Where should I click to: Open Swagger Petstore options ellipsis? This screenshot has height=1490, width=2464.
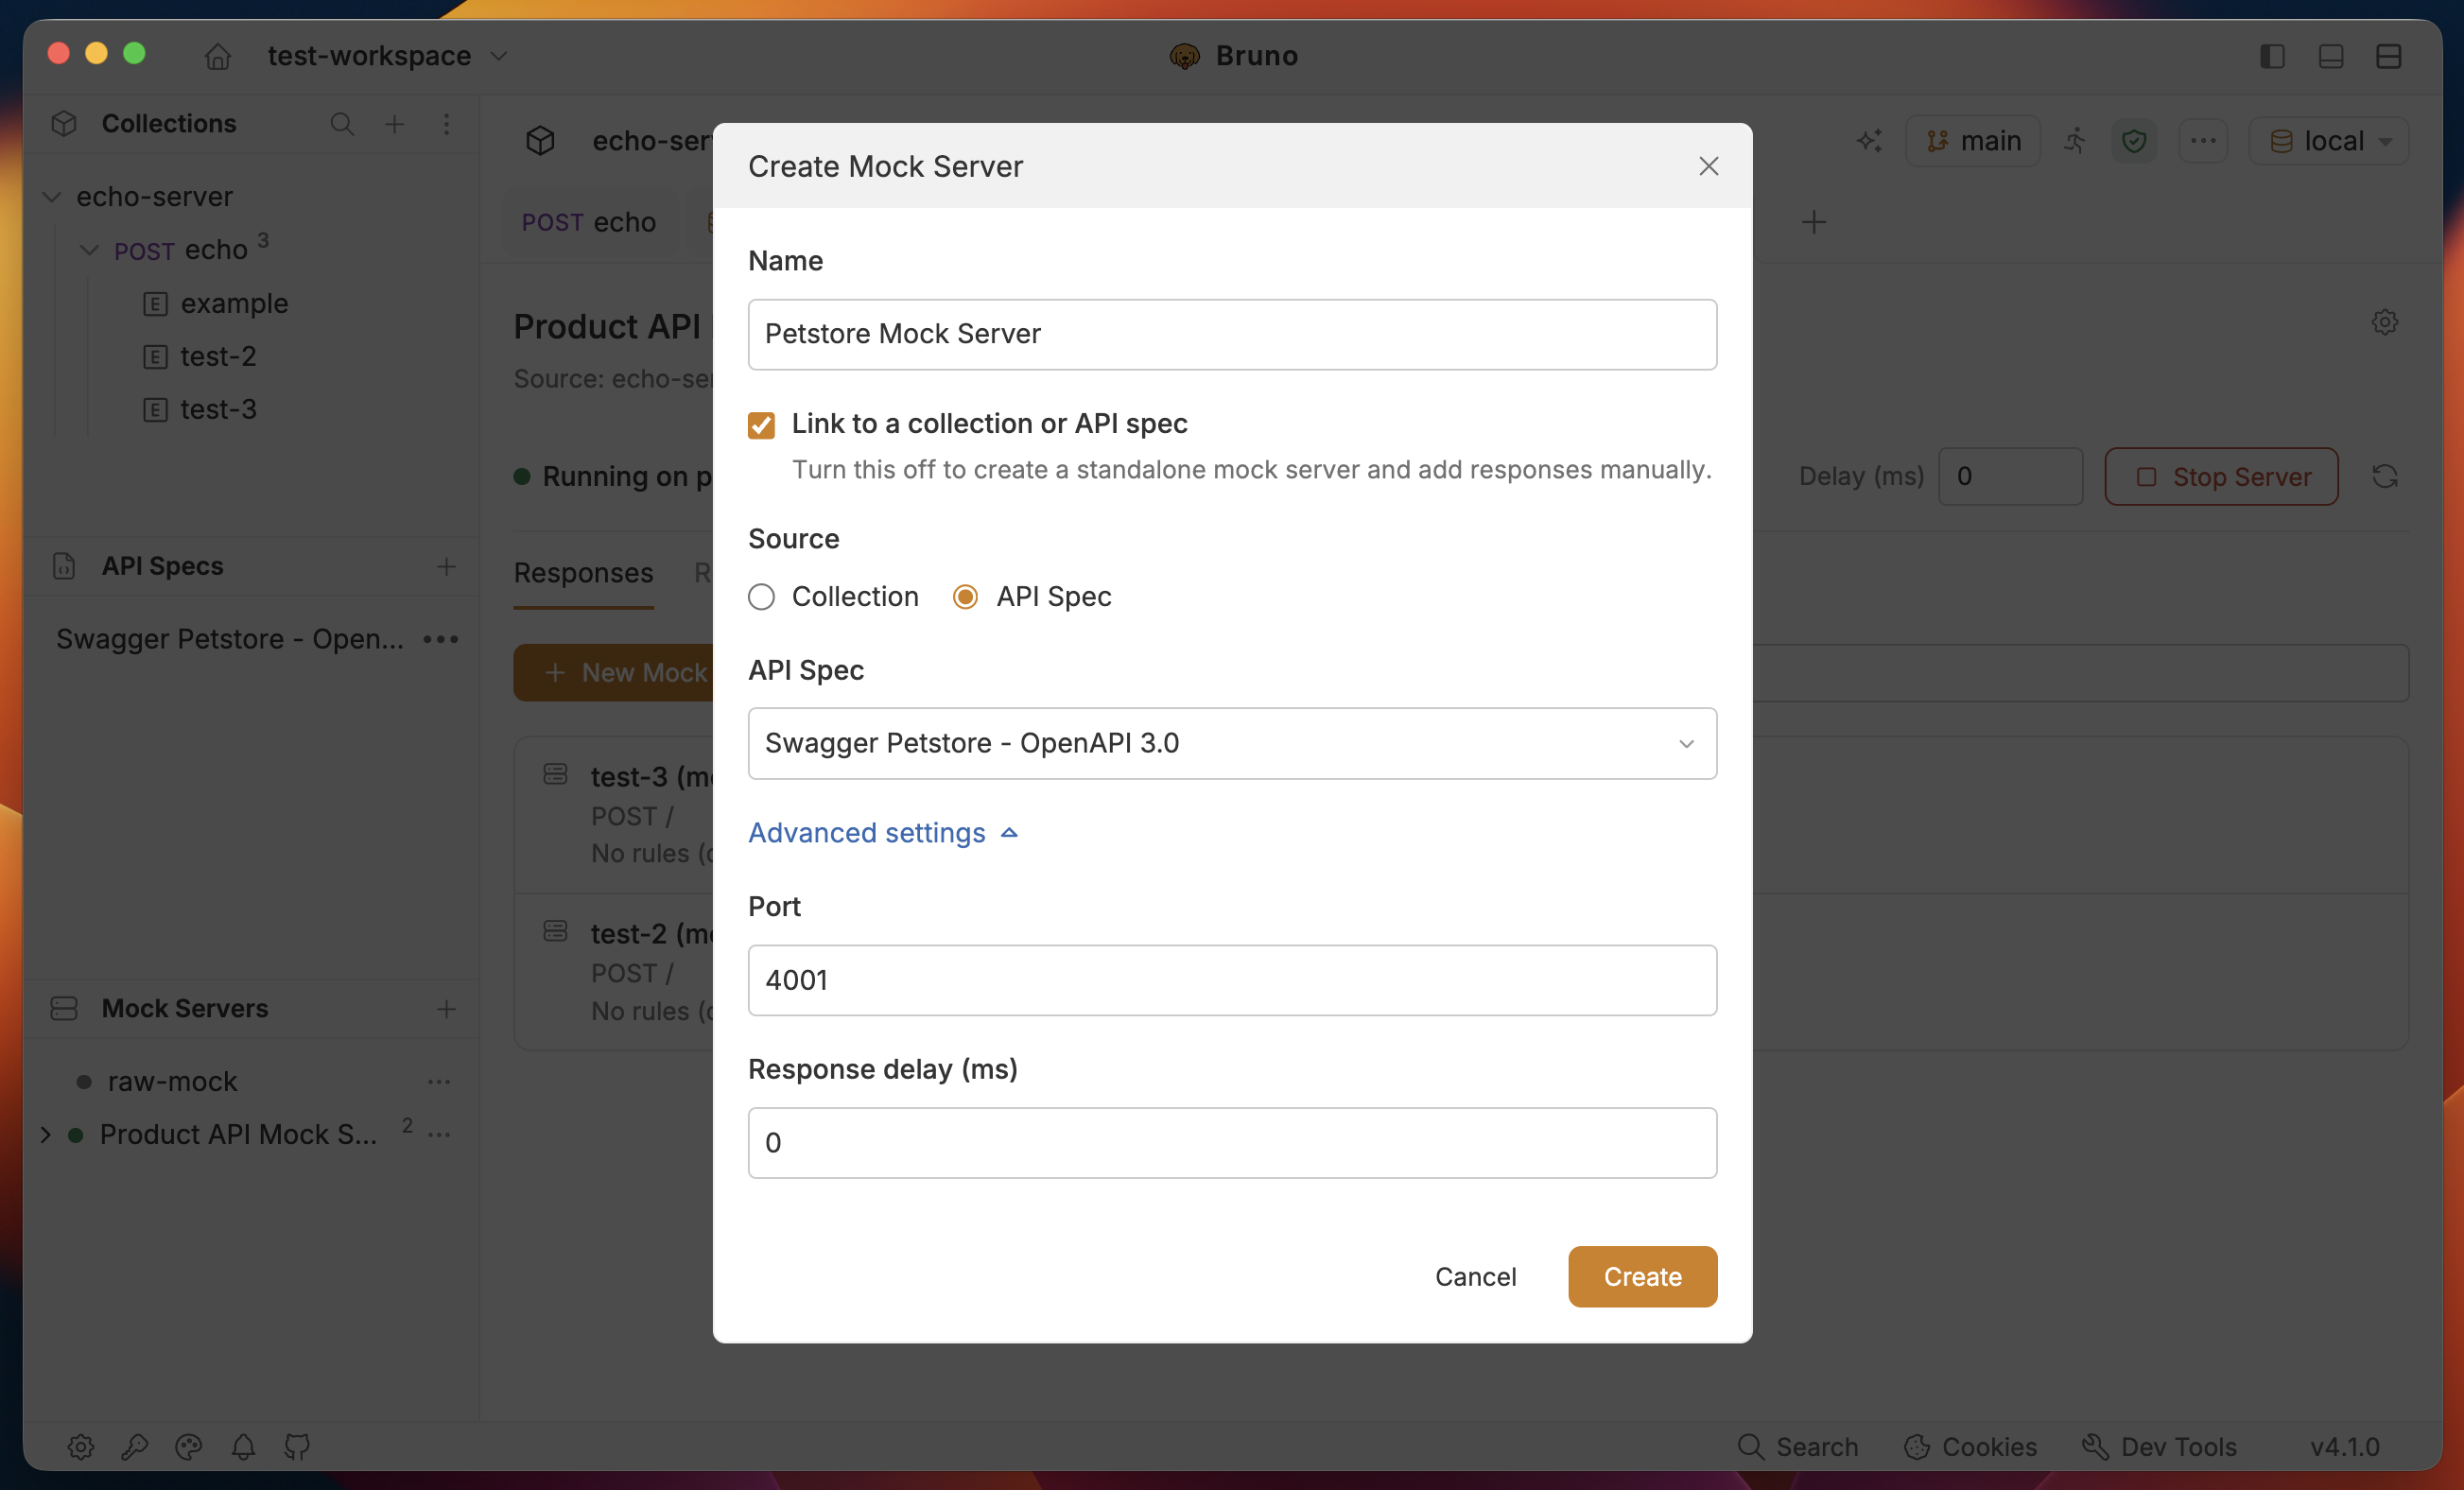(440, 639)
